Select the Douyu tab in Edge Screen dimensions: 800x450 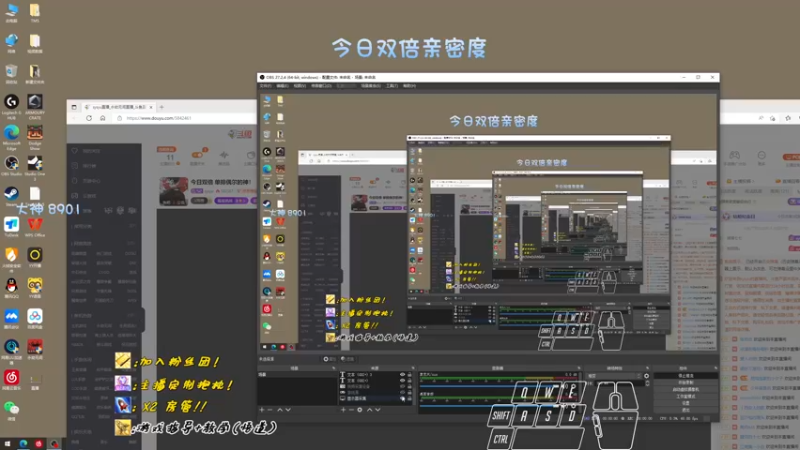click(x=117, y=107)
